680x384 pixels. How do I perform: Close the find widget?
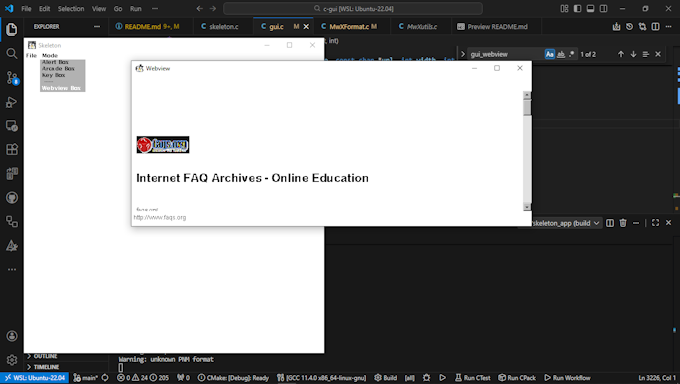coord(658,54)
